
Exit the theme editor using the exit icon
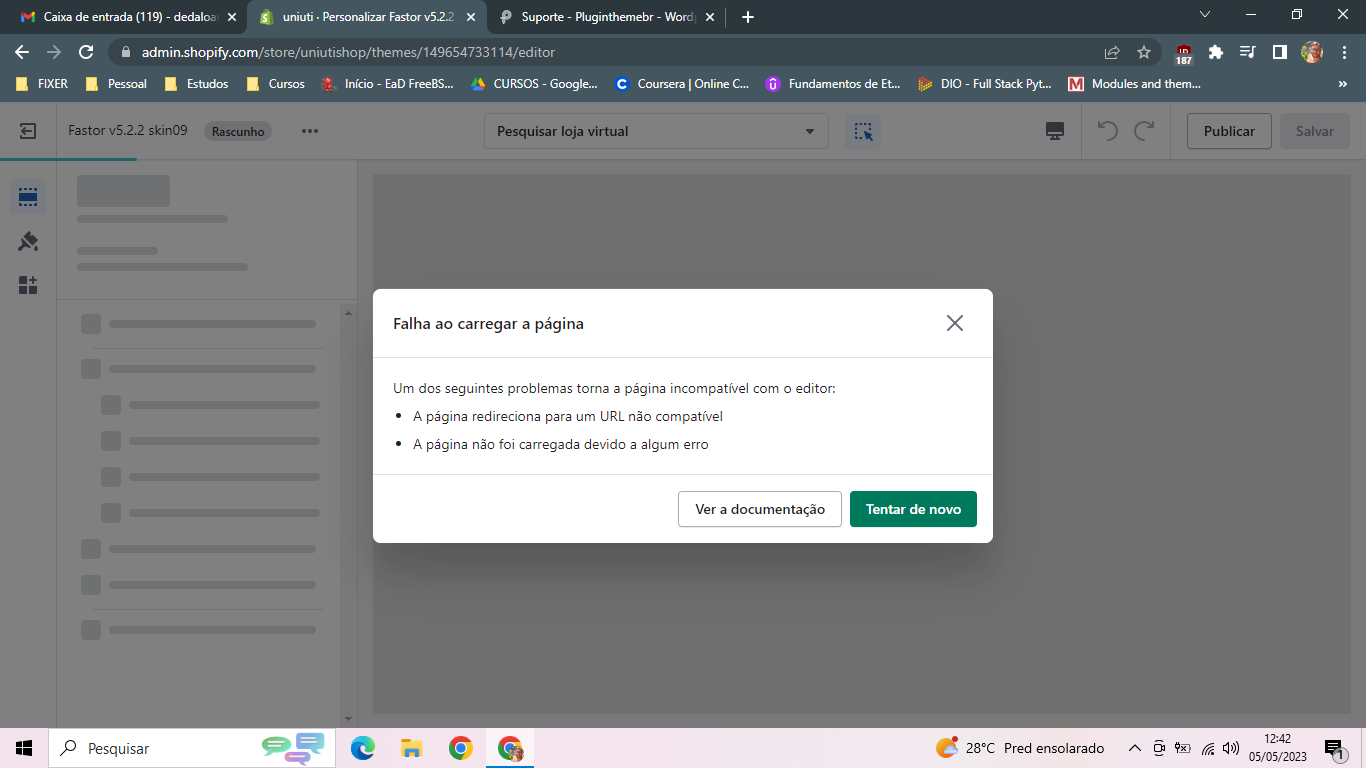(28, 131)
